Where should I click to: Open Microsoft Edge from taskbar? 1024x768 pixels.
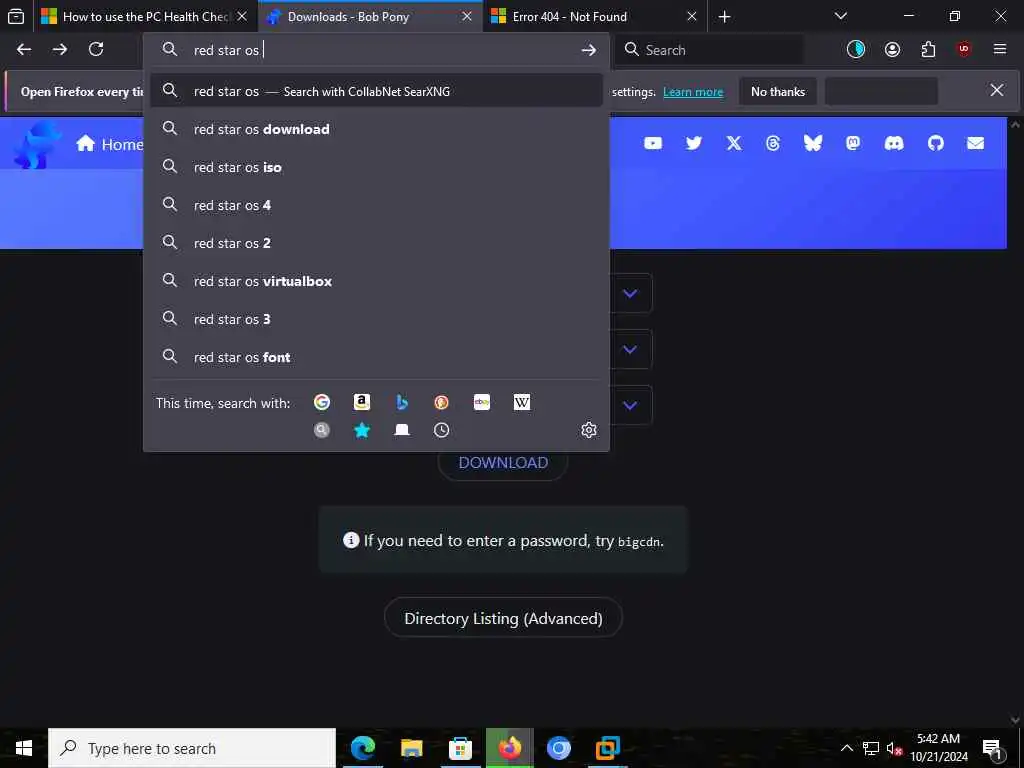point(363,748)
